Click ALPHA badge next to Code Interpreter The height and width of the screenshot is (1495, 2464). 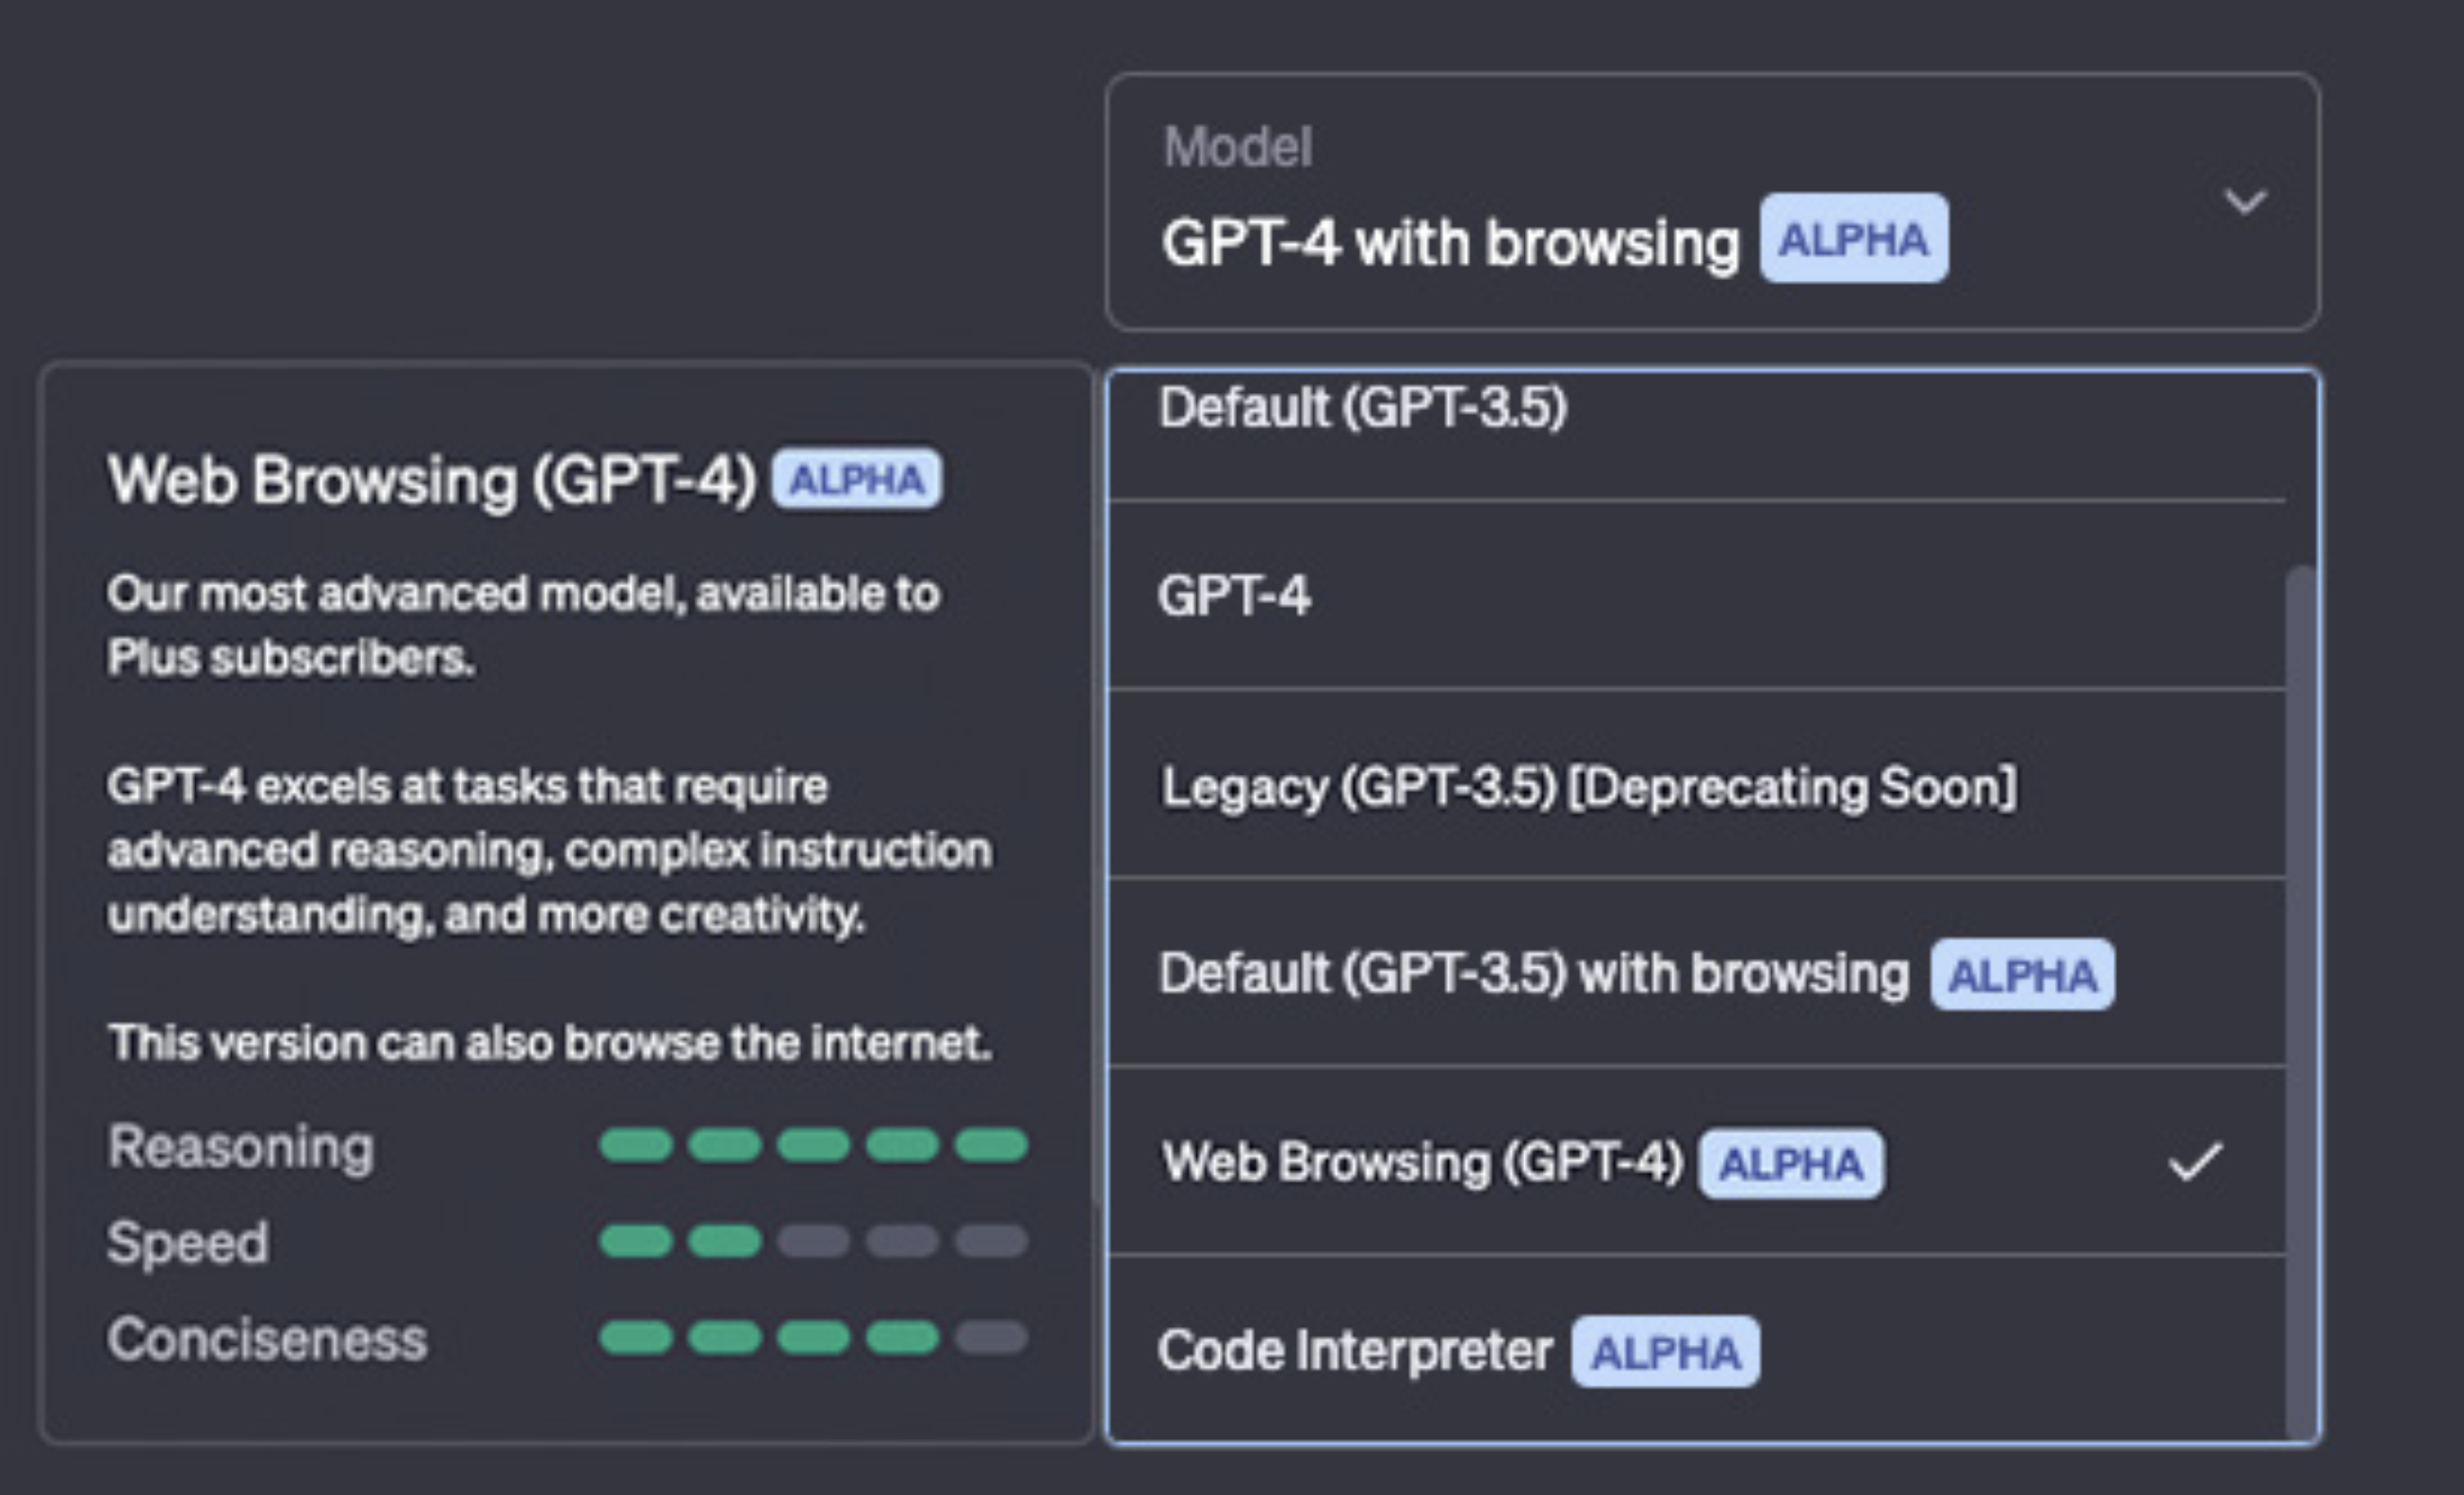[x=1665, y=1352]
